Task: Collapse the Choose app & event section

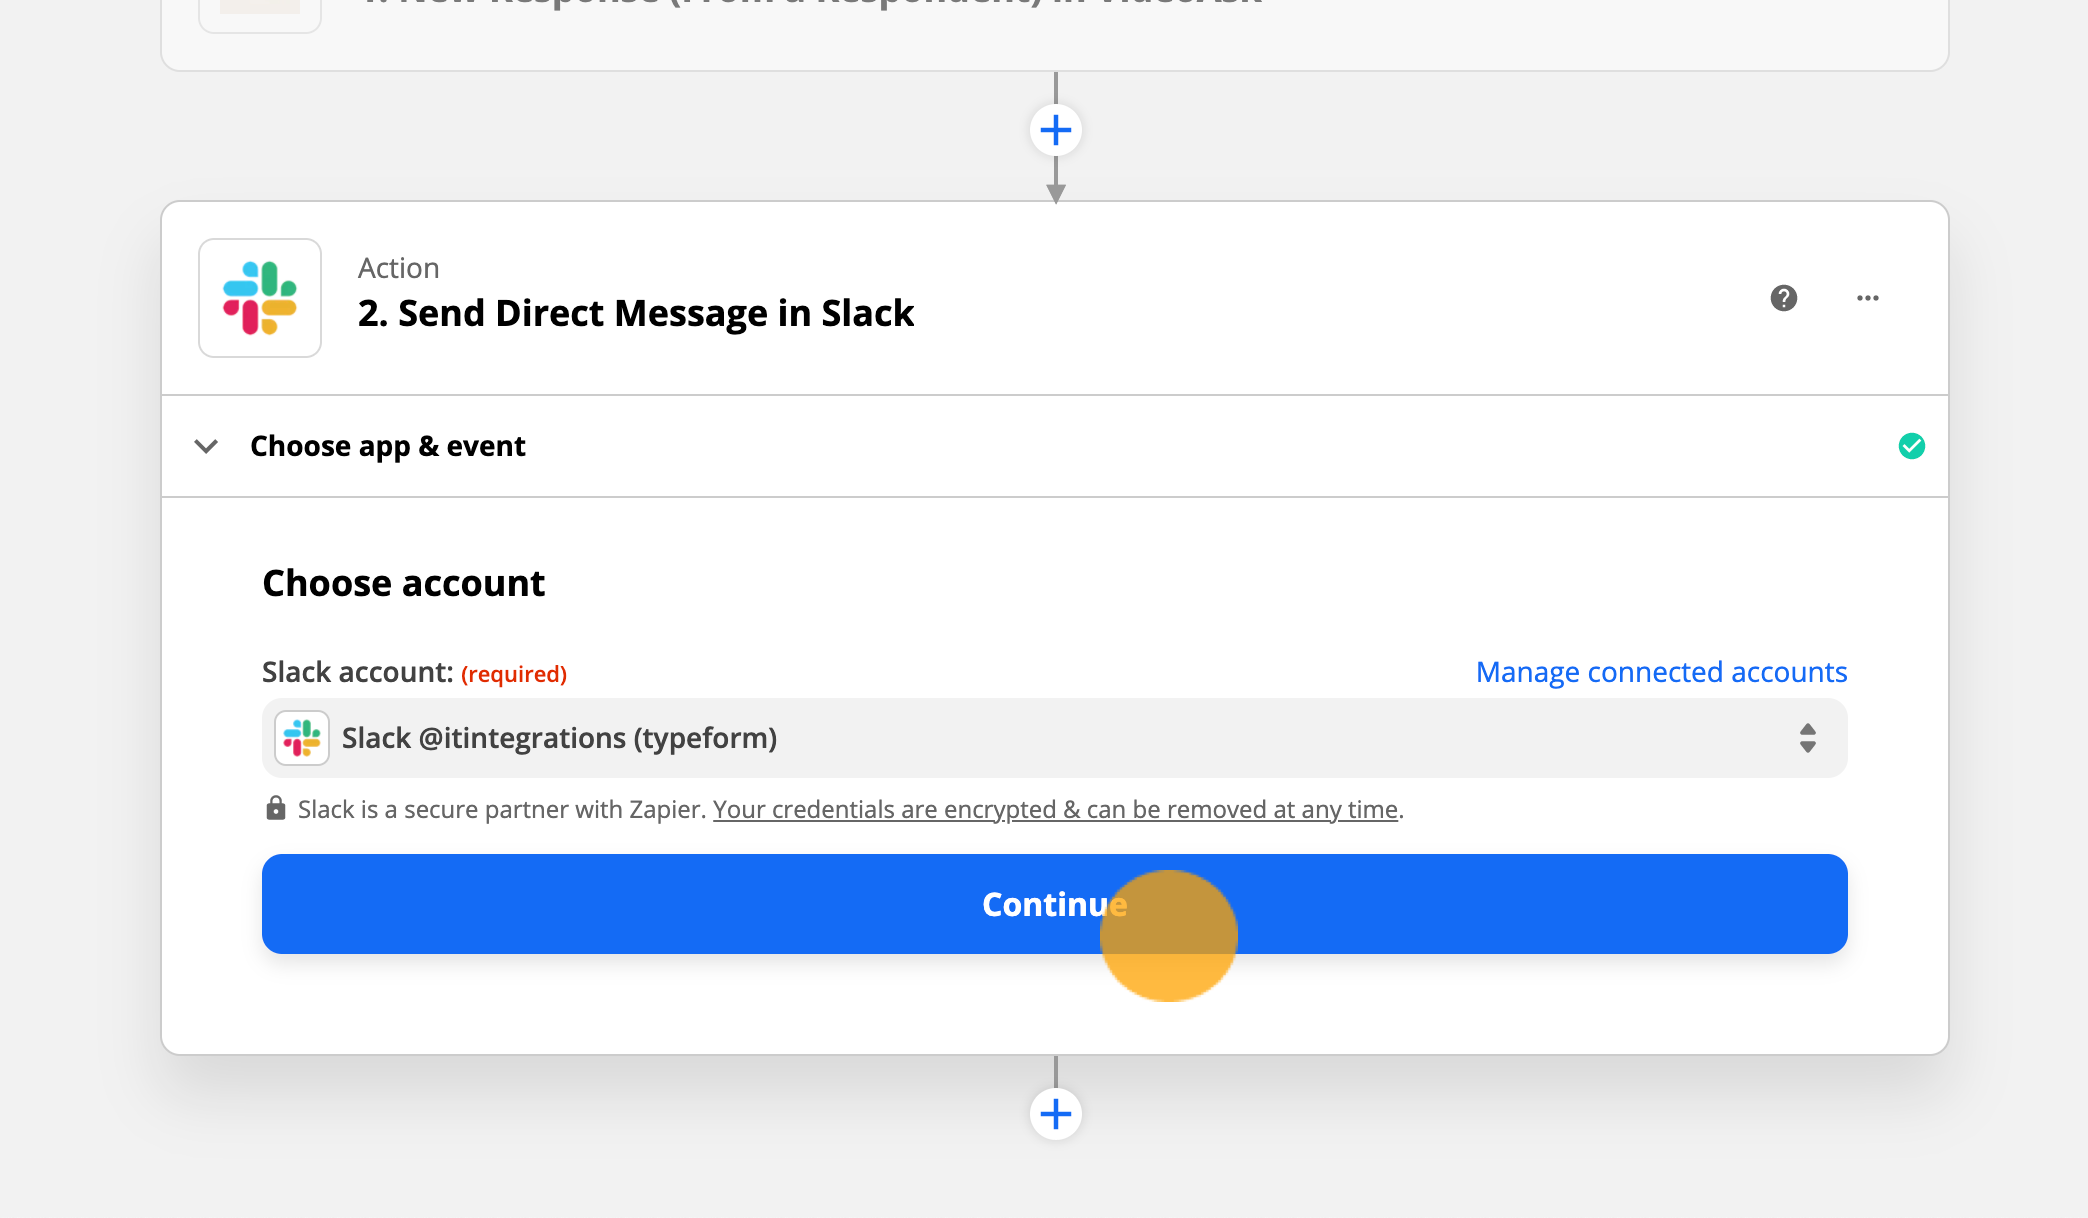Action: (x=206, y=446)
